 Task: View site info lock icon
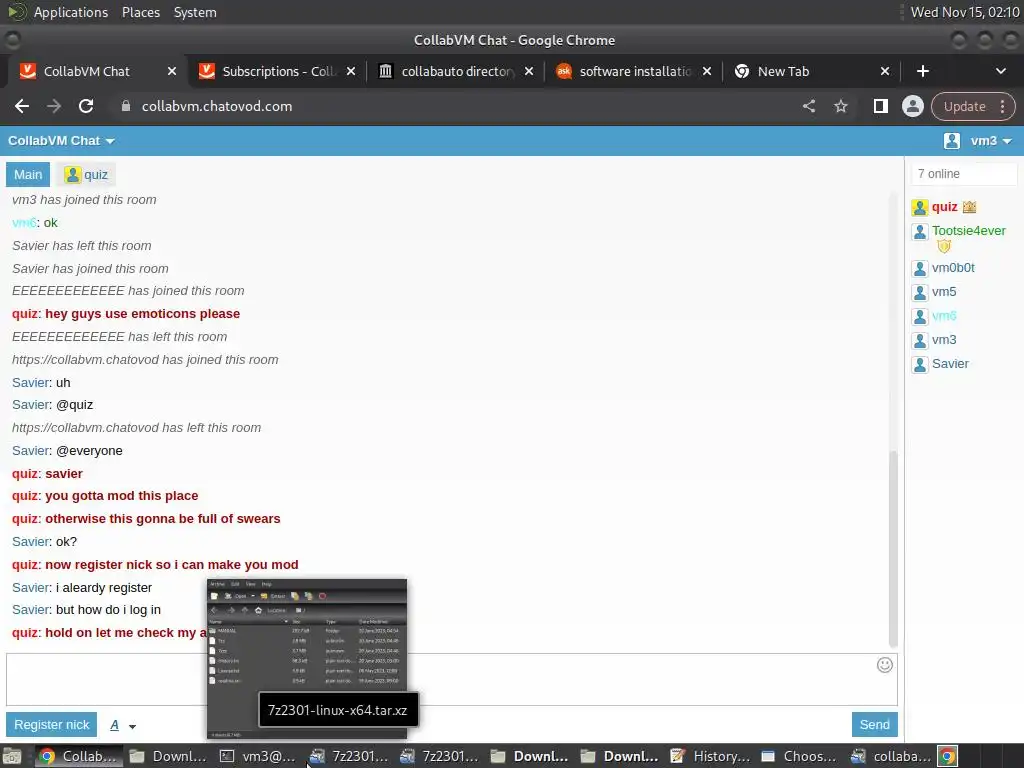[126, 106]
